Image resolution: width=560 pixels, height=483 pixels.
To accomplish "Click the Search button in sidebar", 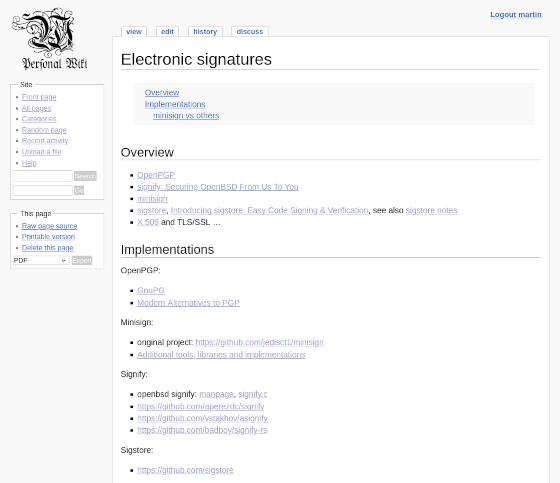I will [85, 176].
